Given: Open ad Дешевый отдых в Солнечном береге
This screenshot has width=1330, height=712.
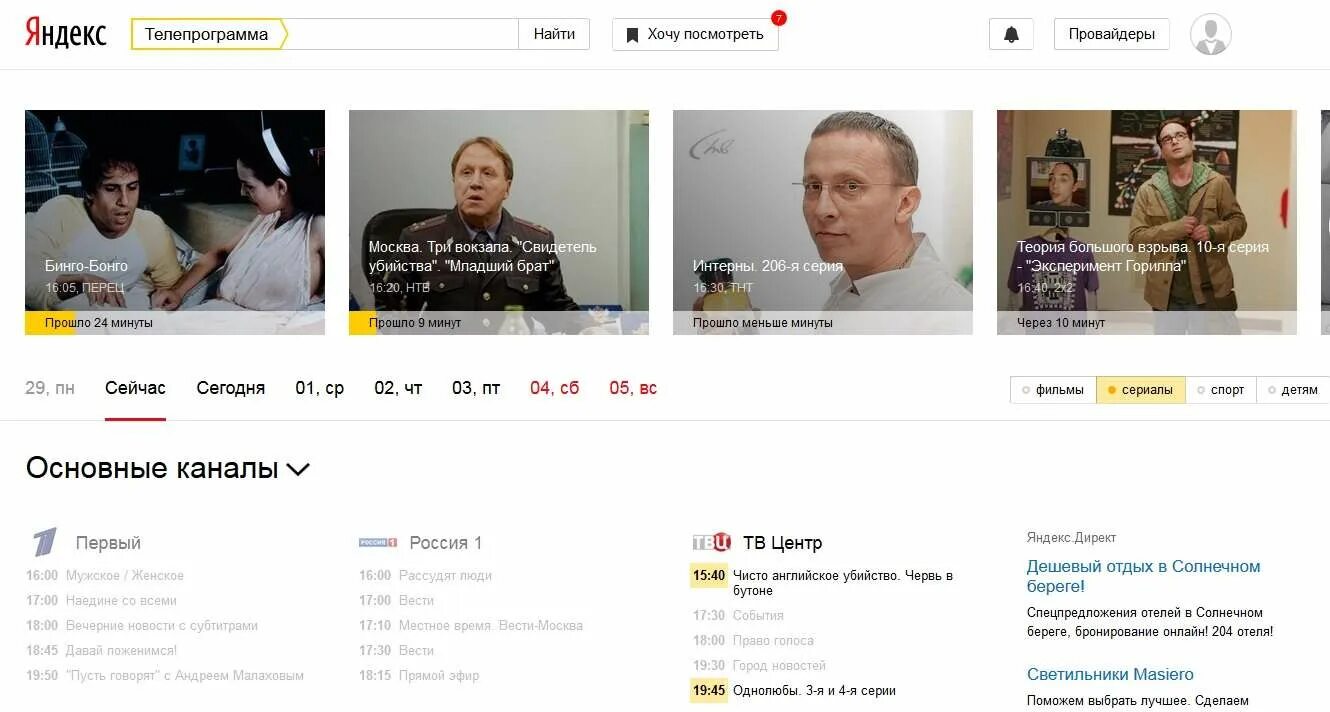Looking at the screenshot, I should 1144,576.
